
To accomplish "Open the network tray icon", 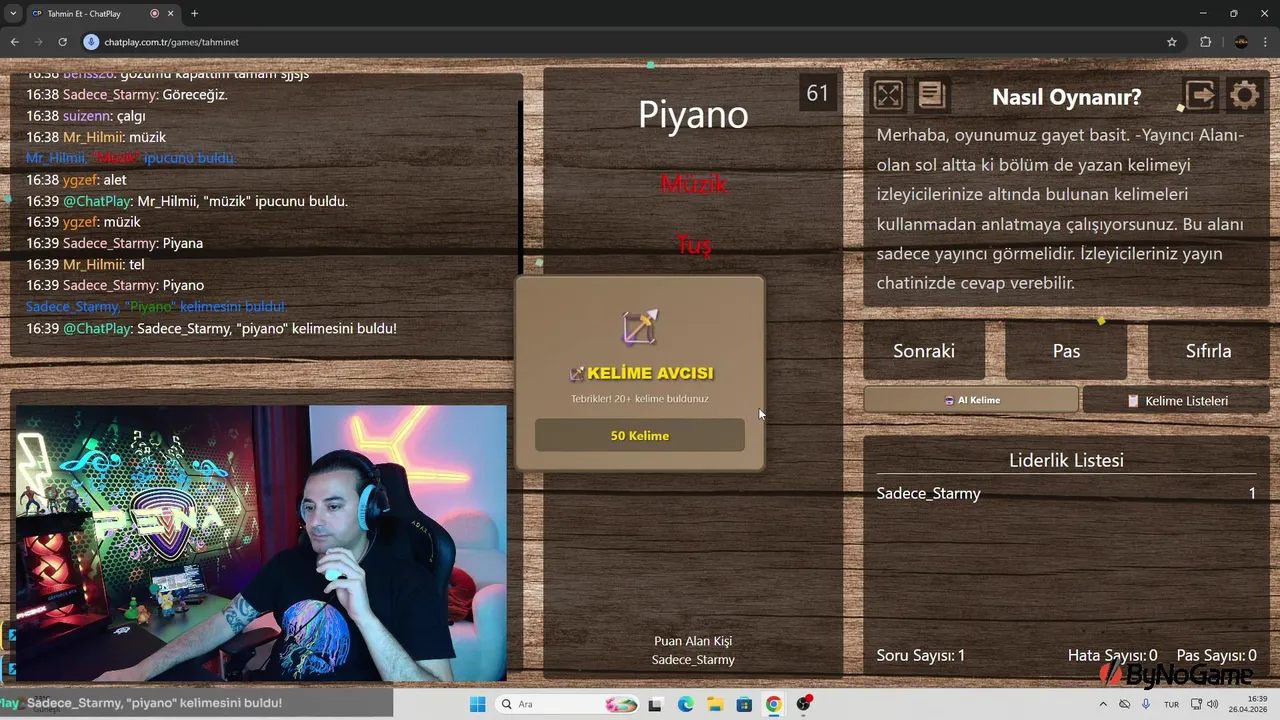I will (x=1196, y=704).
